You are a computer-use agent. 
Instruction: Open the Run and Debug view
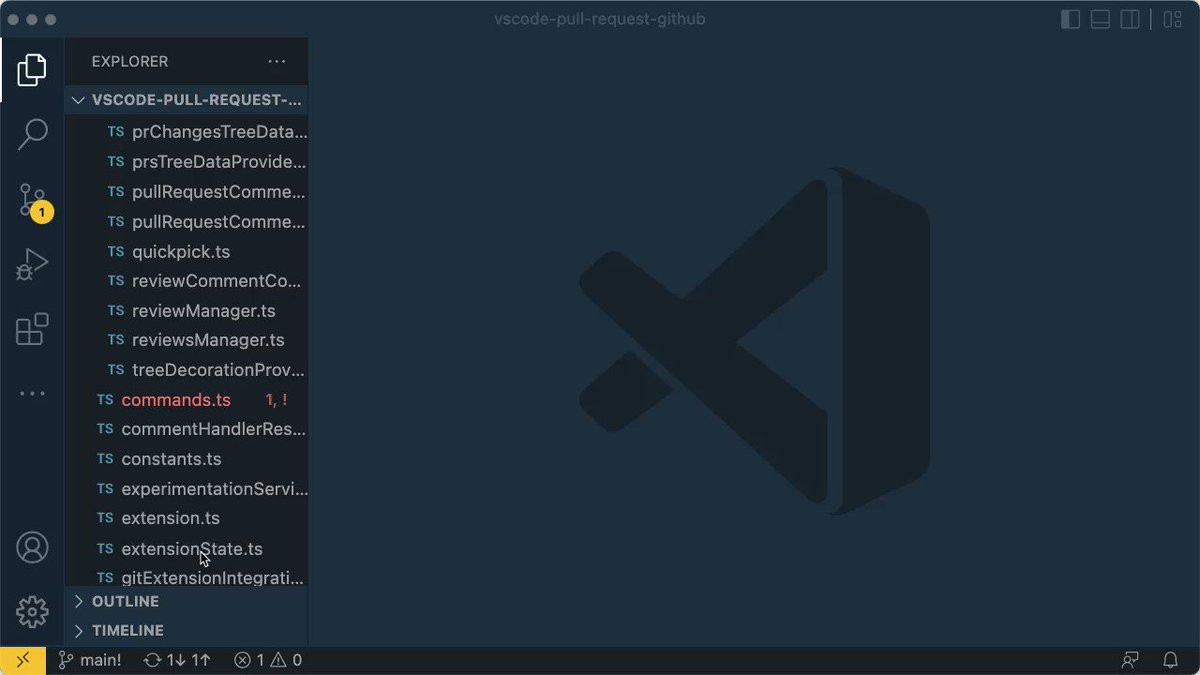(x=32, y=264)
